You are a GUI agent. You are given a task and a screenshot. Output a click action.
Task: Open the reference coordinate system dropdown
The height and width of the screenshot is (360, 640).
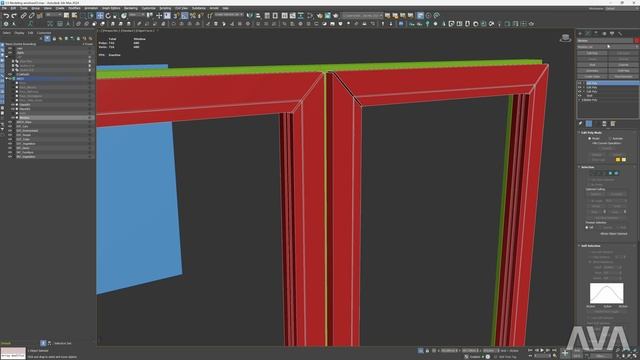point(137,15)
